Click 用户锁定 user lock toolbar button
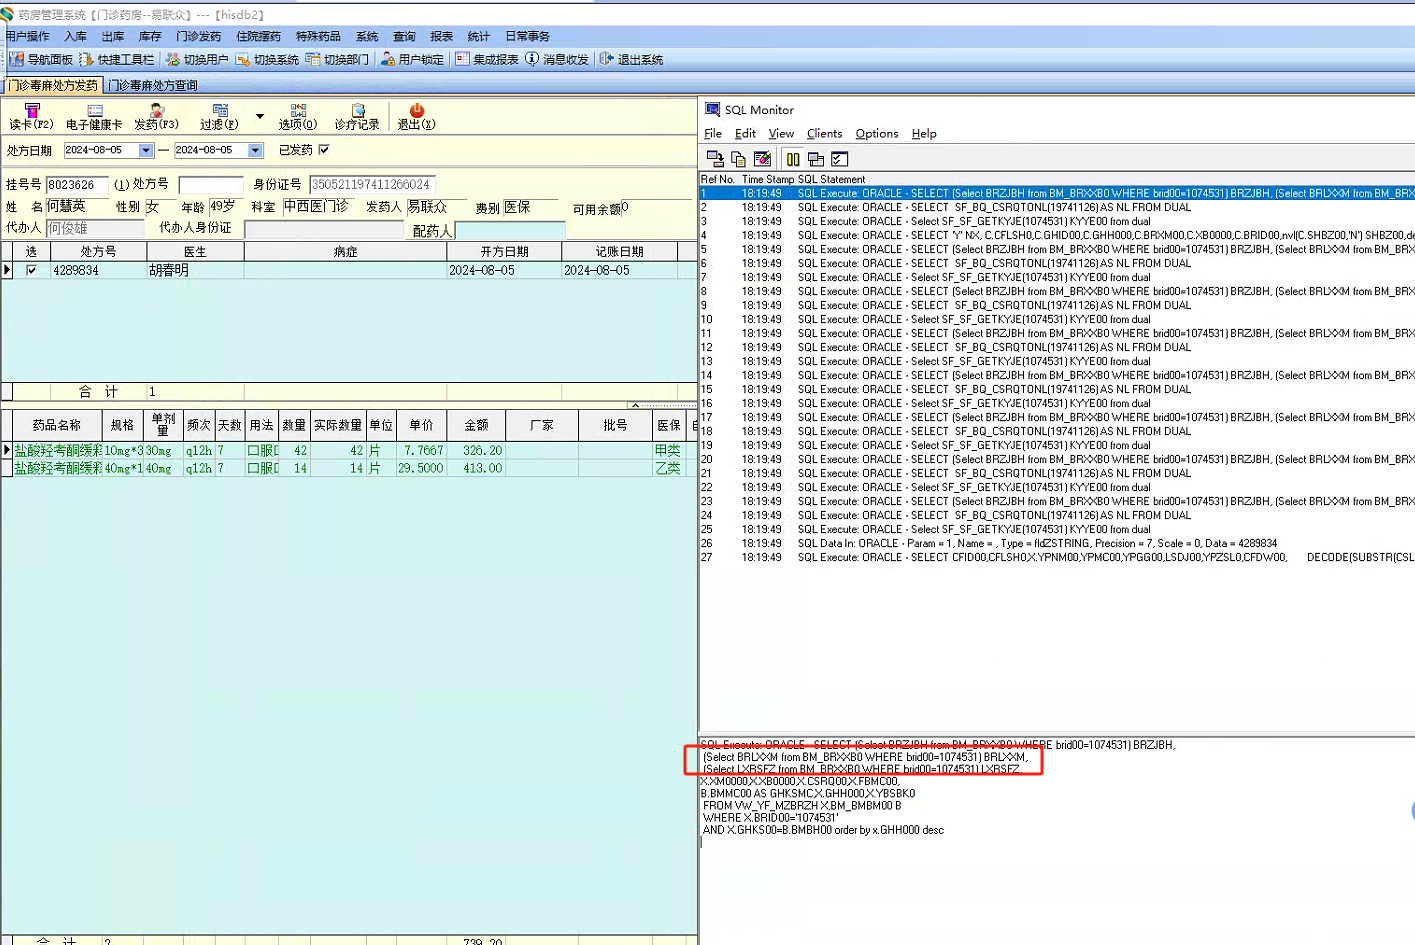1415x945 pixels. coord(411,60)
